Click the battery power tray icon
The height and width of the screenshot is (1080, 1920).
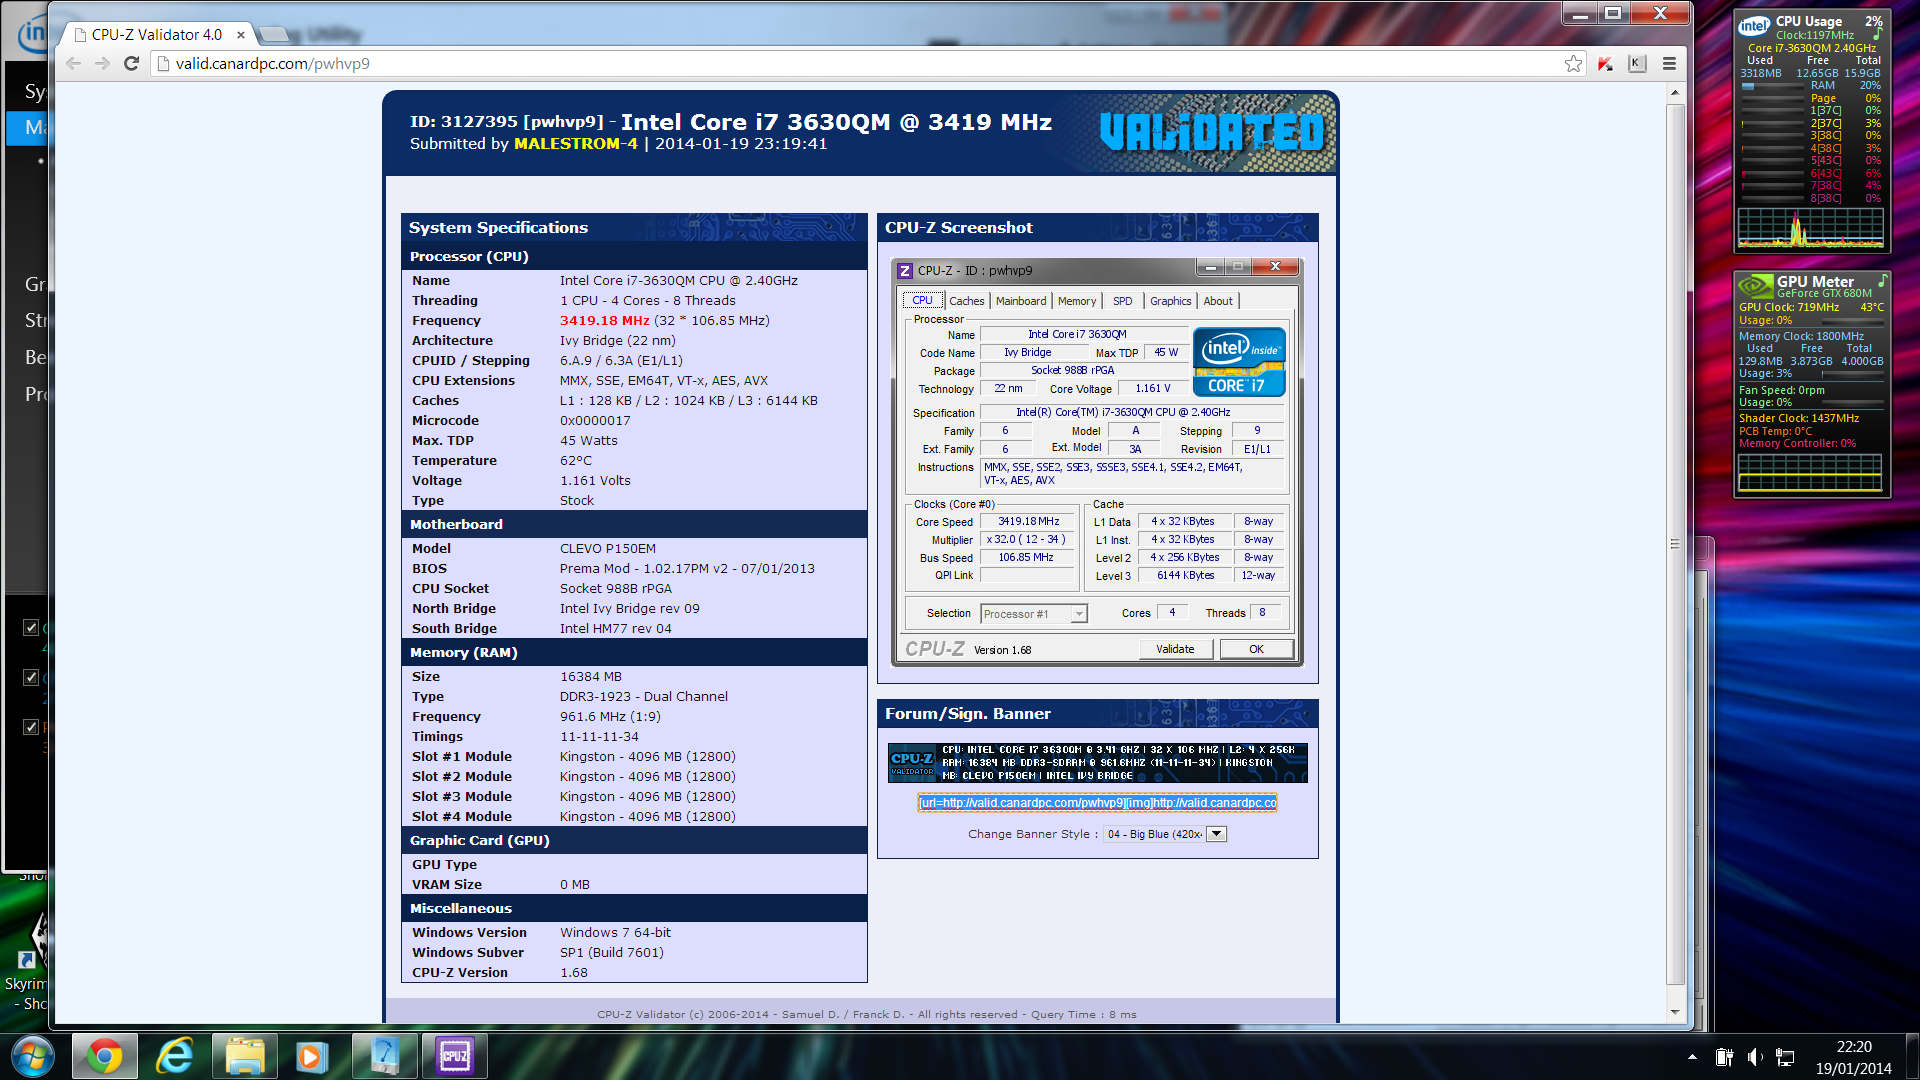point(1724,1057)
